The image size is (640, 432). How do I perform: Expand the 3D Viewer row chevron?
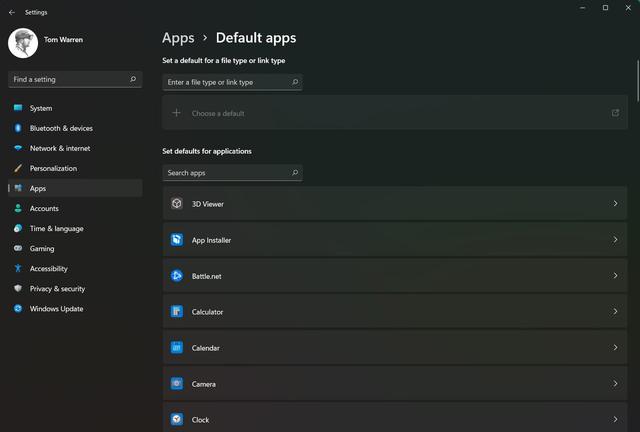(615, 203)
